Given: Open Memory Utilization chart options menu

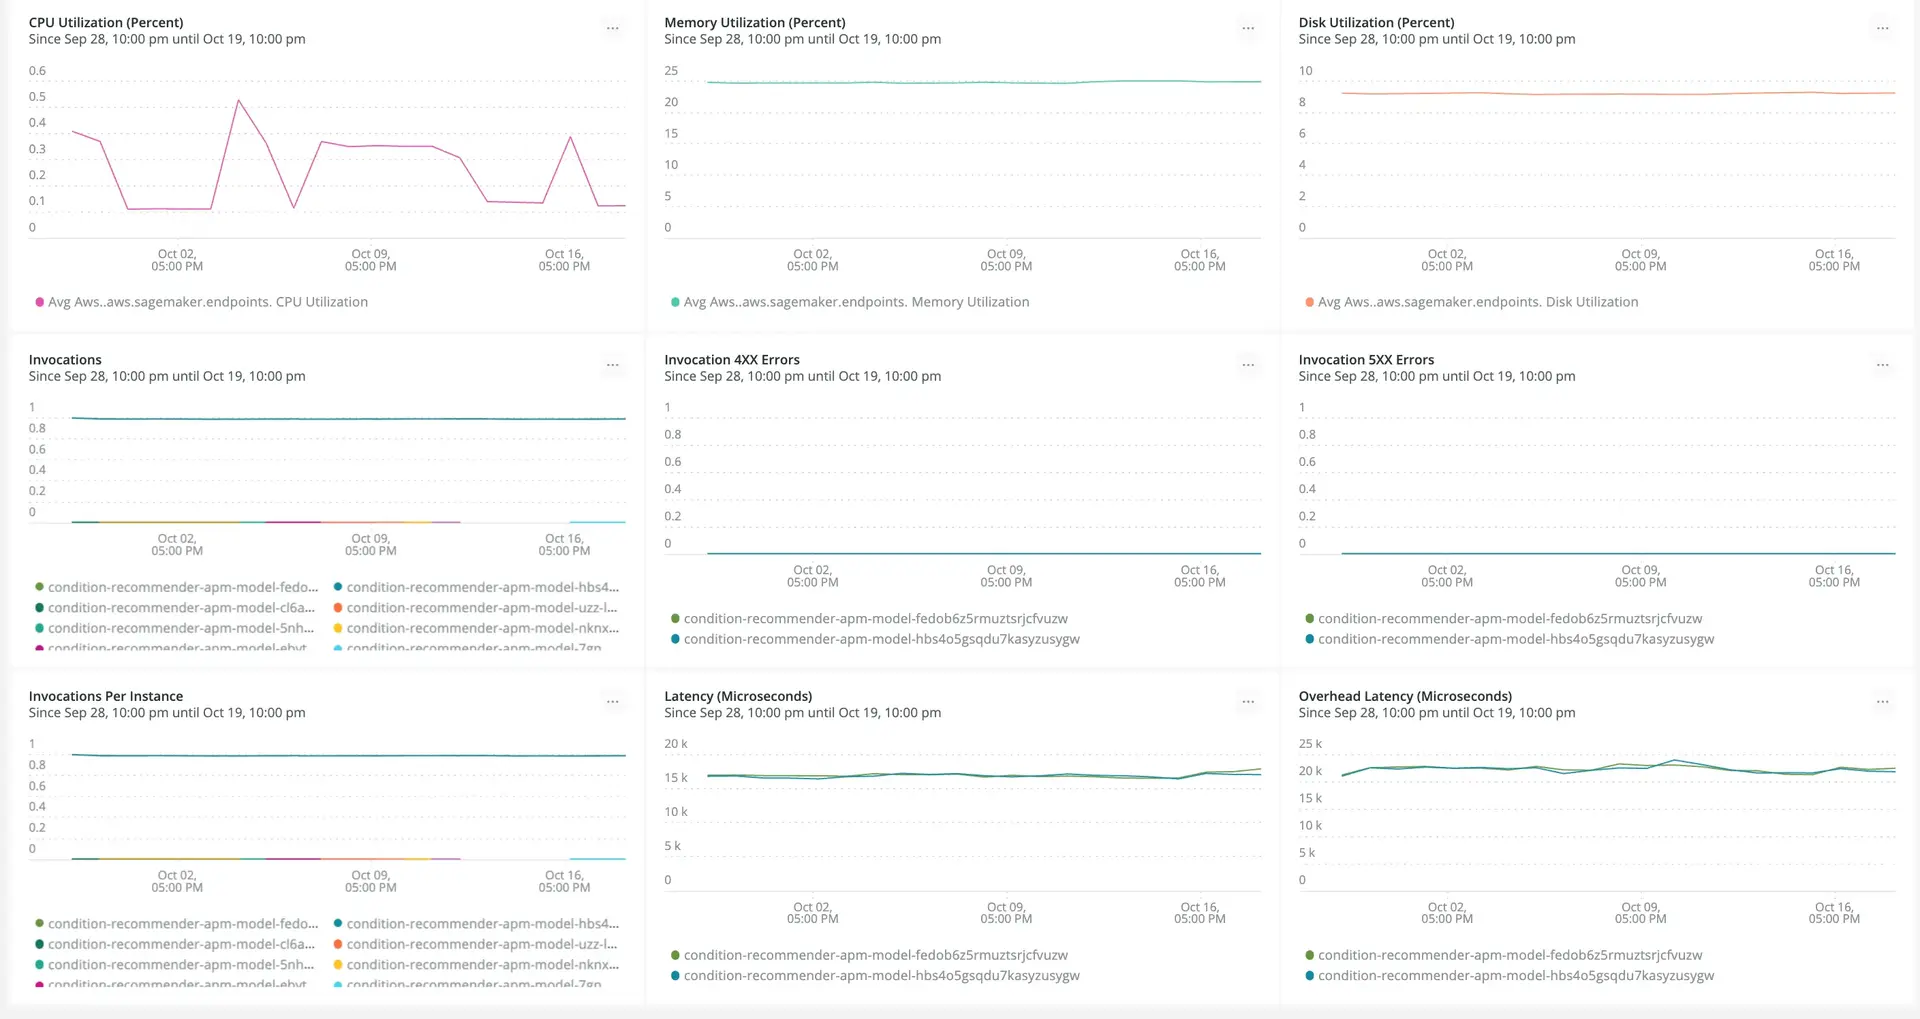Looking at the screenshot, I should (1248, 29).
